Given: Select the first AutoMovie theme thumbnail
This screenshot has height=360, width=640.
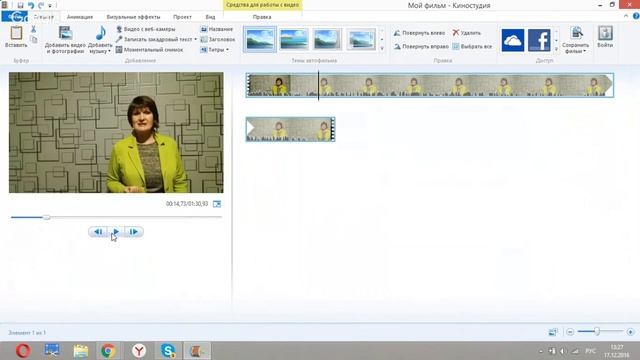Looking at the screenshot, I should (x=260, y=39).
